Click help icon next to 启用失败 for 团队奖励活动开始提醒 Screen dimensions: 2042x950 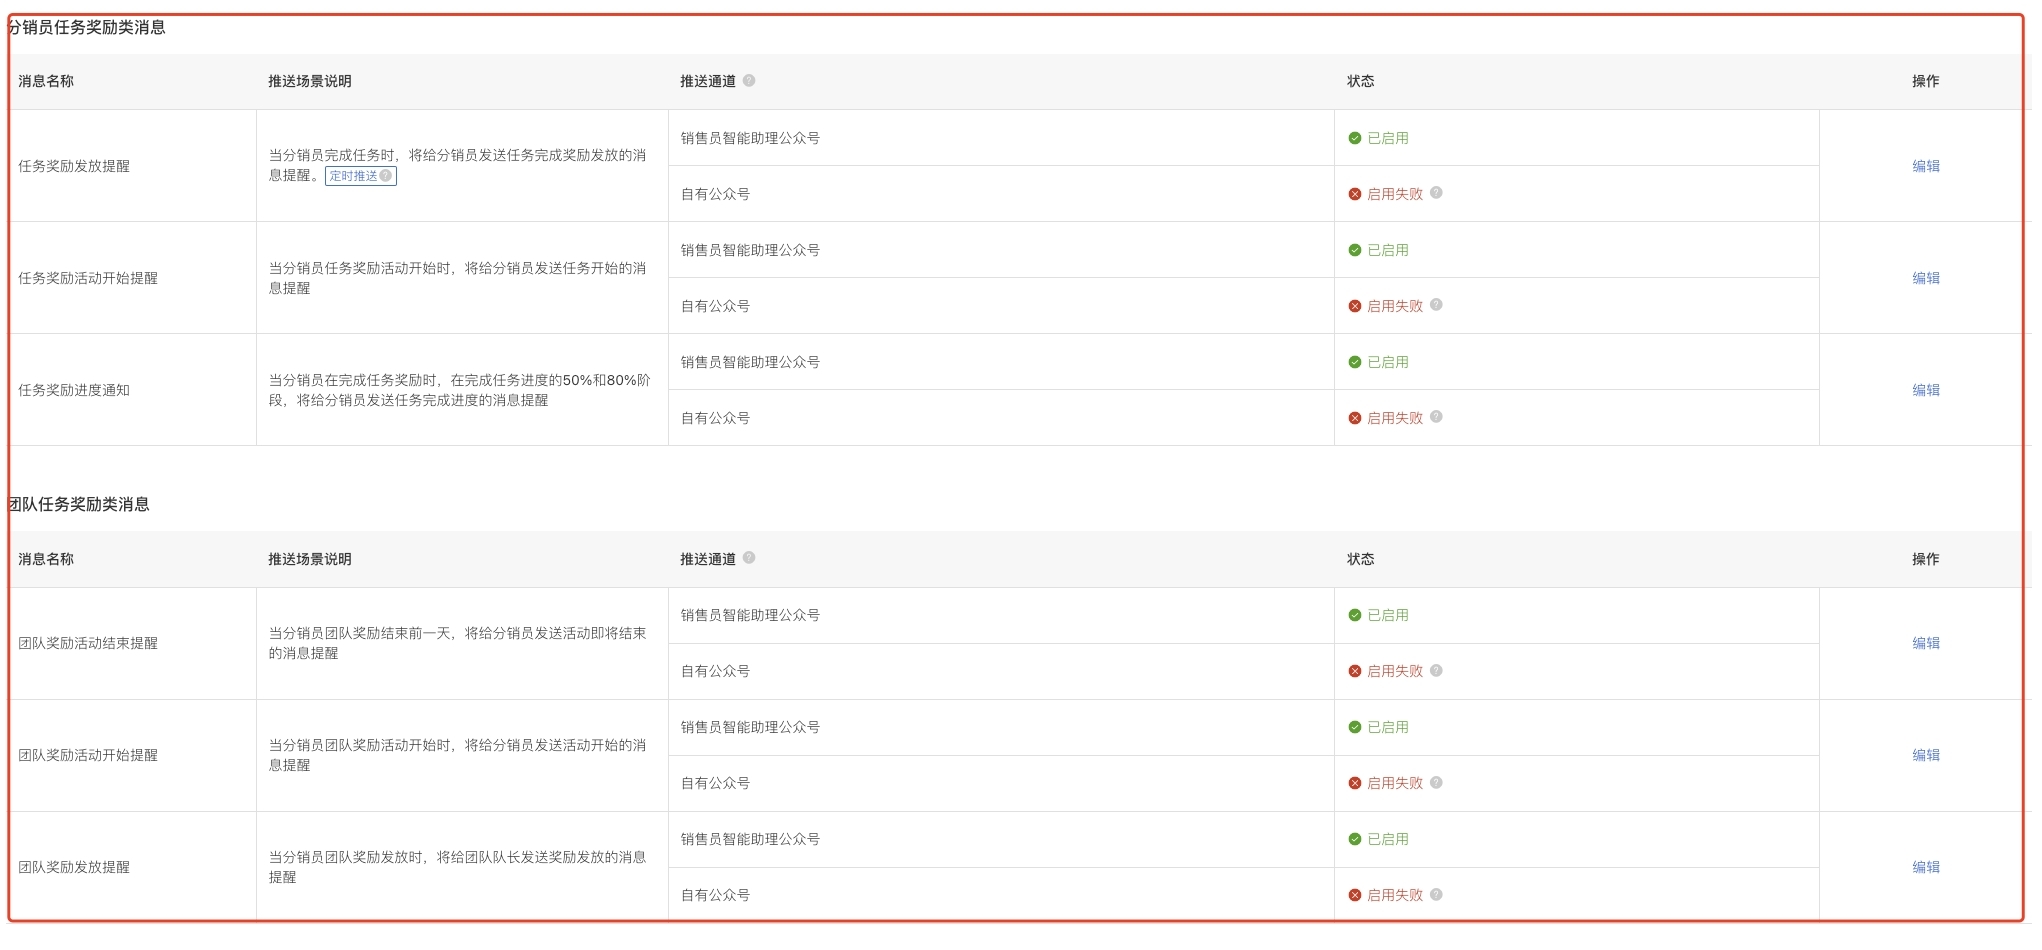pyautogui.click(x=1436, y=783)
